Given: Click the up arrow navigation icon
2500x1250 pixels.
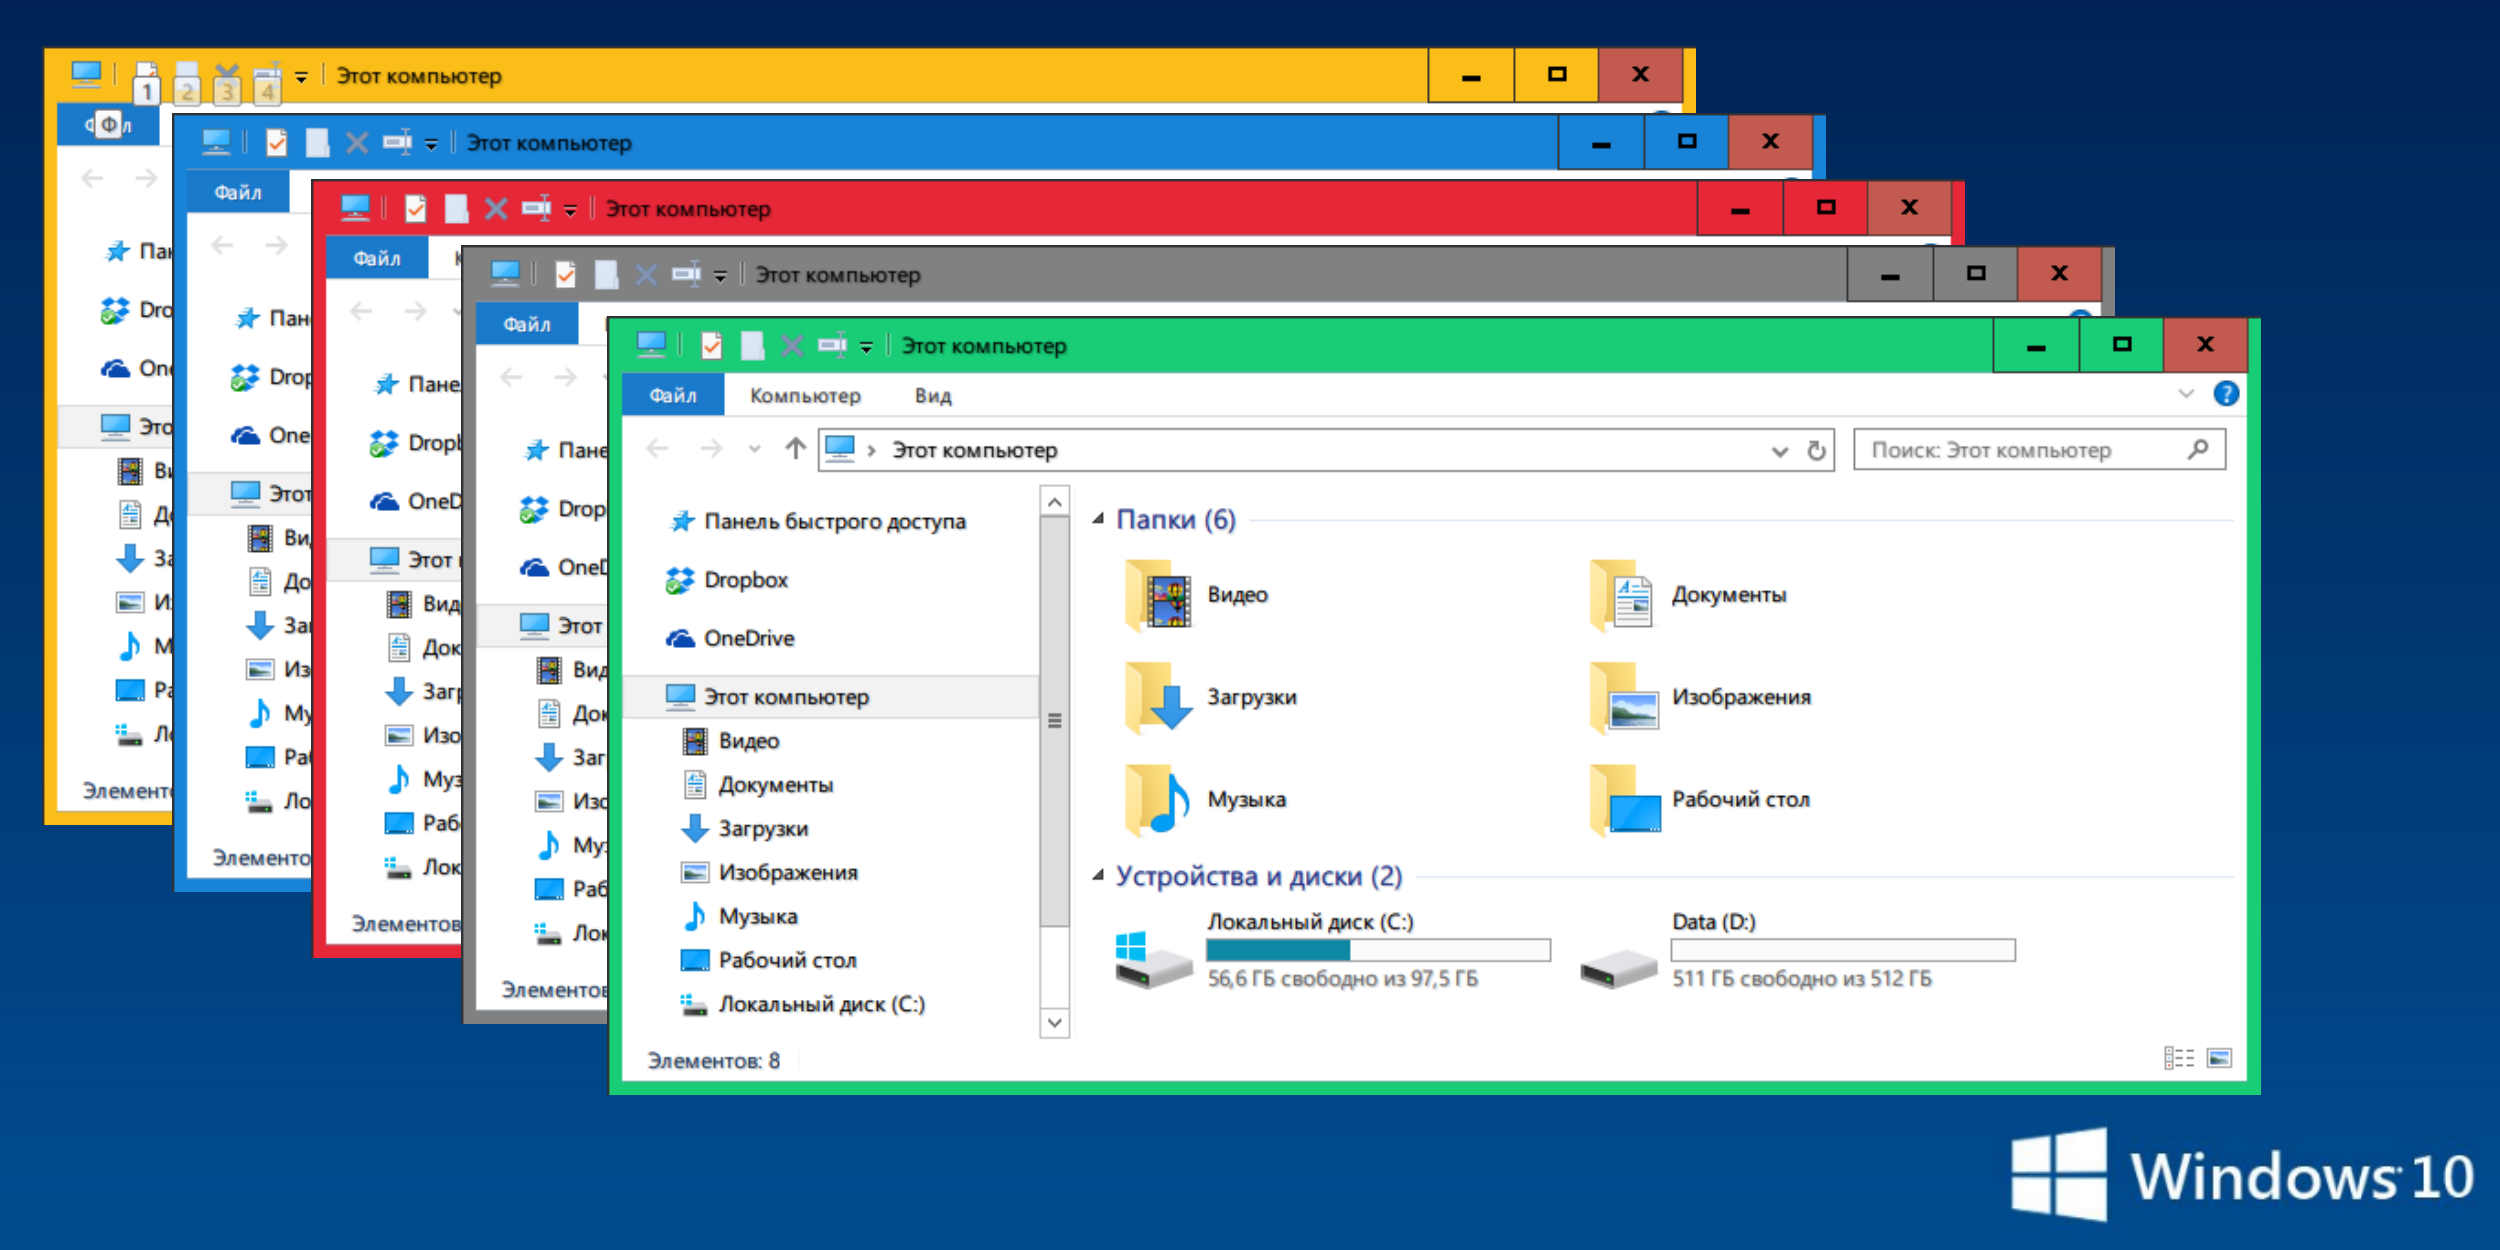Looking at the screenshot, I should pos(795,449).
